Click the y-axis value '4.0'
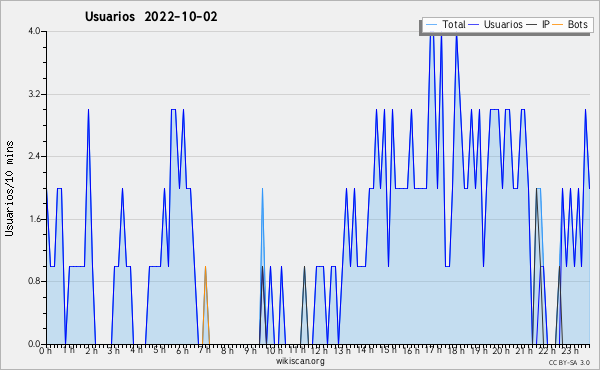 click(x=34, y=31)
